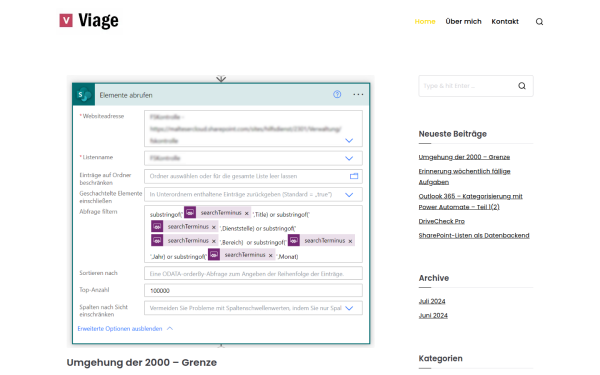Expand Geschachtelte Elemente einschließen dropdown
Viewport: 600px width, 375px height.
coord(349,195)
